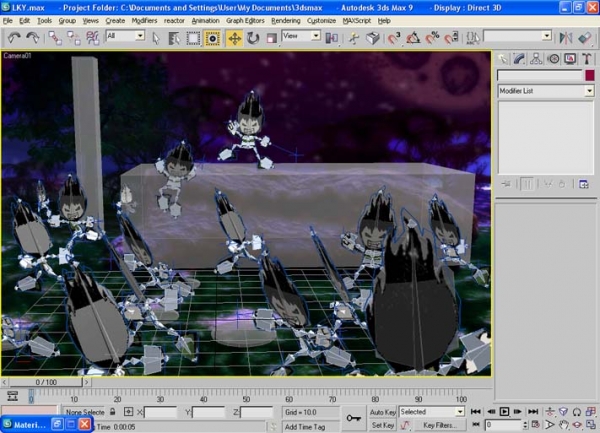Click the Play Animation button
The image size is (600, 433).
[504, 412]
